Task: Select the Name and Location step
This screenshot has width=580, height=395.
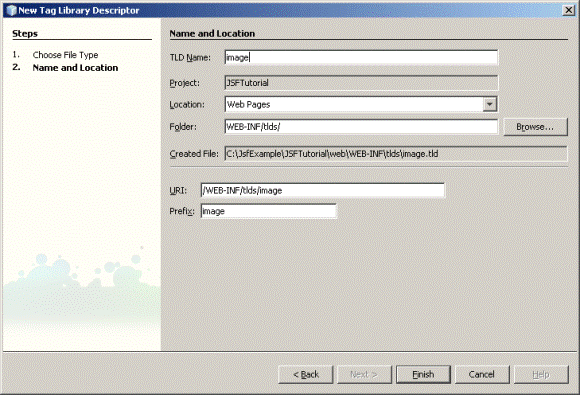Action: (x=75, y=68)
